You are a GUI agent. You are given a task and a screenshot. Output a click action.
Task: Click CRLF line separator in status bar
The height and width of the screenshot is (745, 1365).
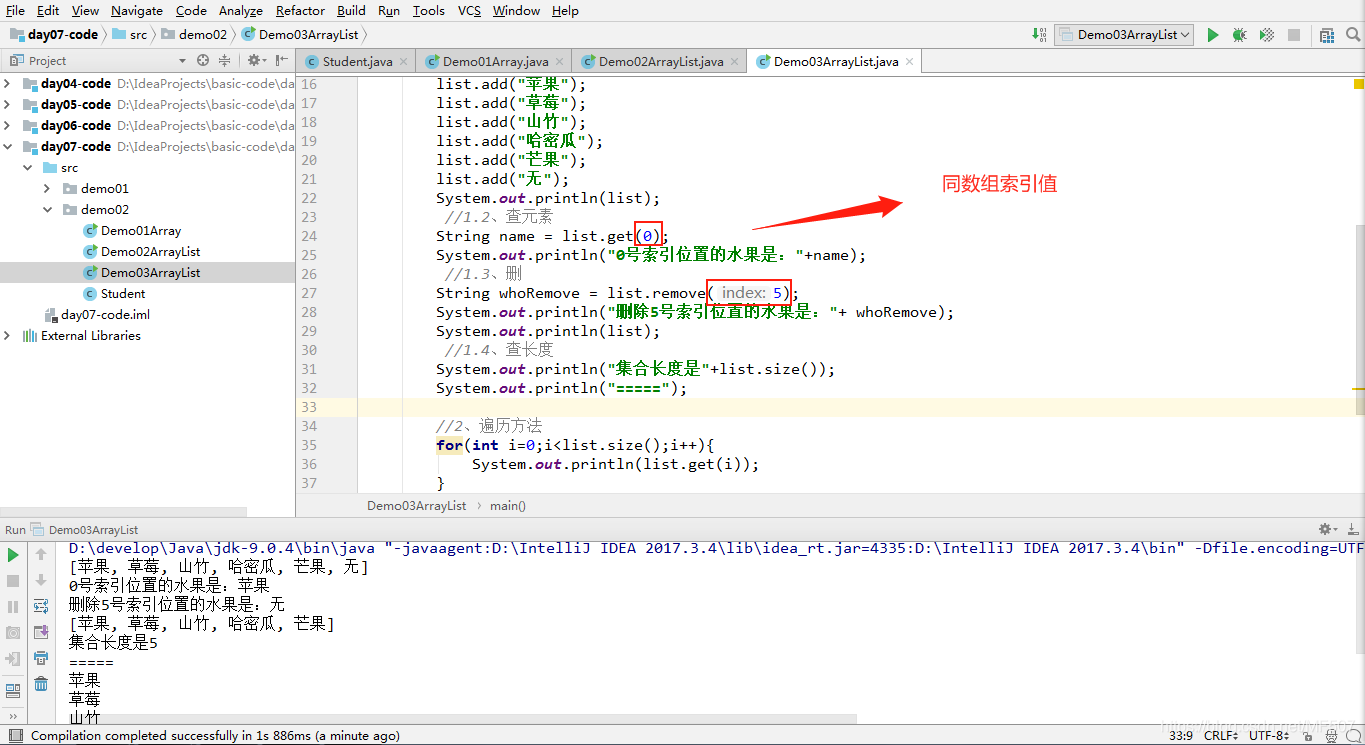(x=1222, y=736)
